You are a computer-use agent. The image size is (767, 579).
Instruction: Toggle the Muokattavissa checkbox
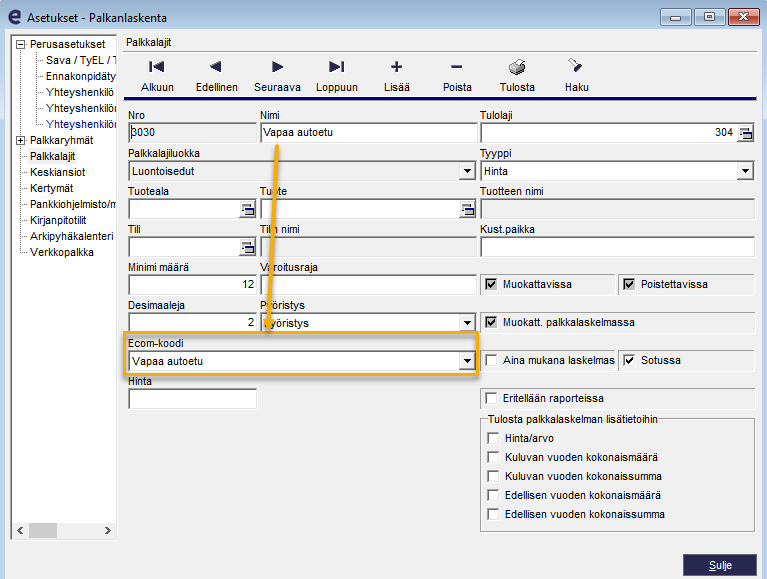pyautogui.click(x=491, y=284)
